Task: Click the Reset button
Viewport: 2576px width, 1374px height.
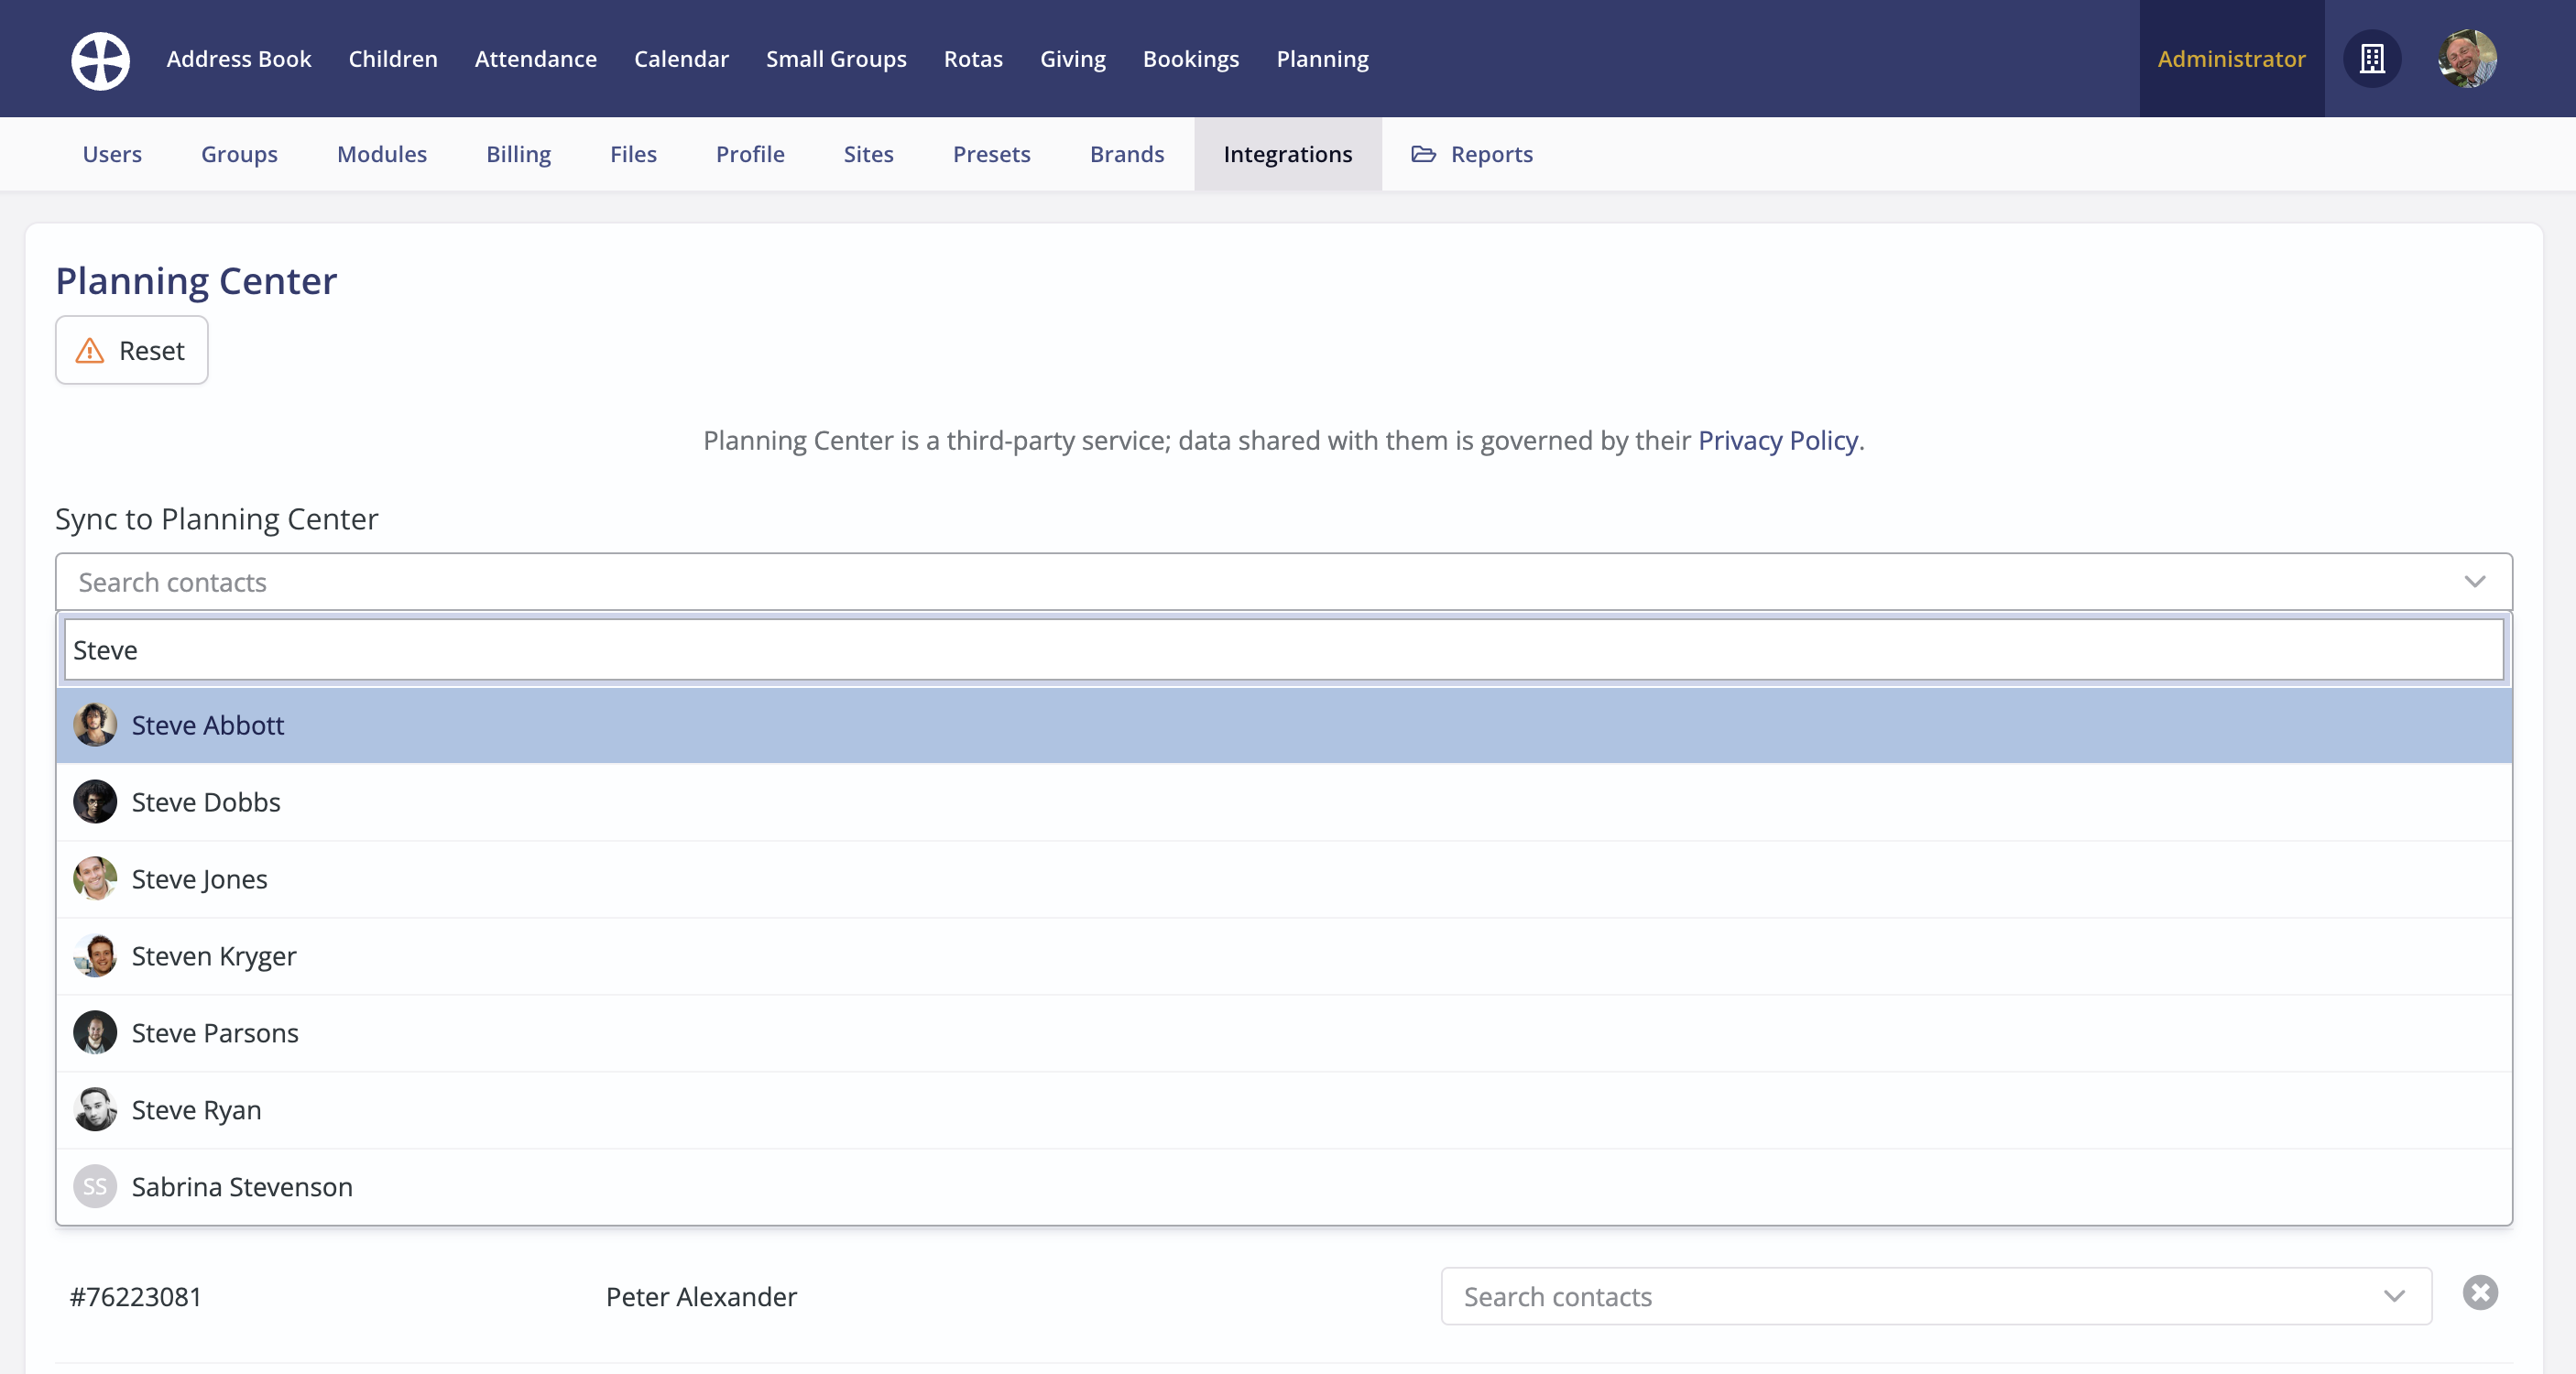Action: click(x=131, y=350)
